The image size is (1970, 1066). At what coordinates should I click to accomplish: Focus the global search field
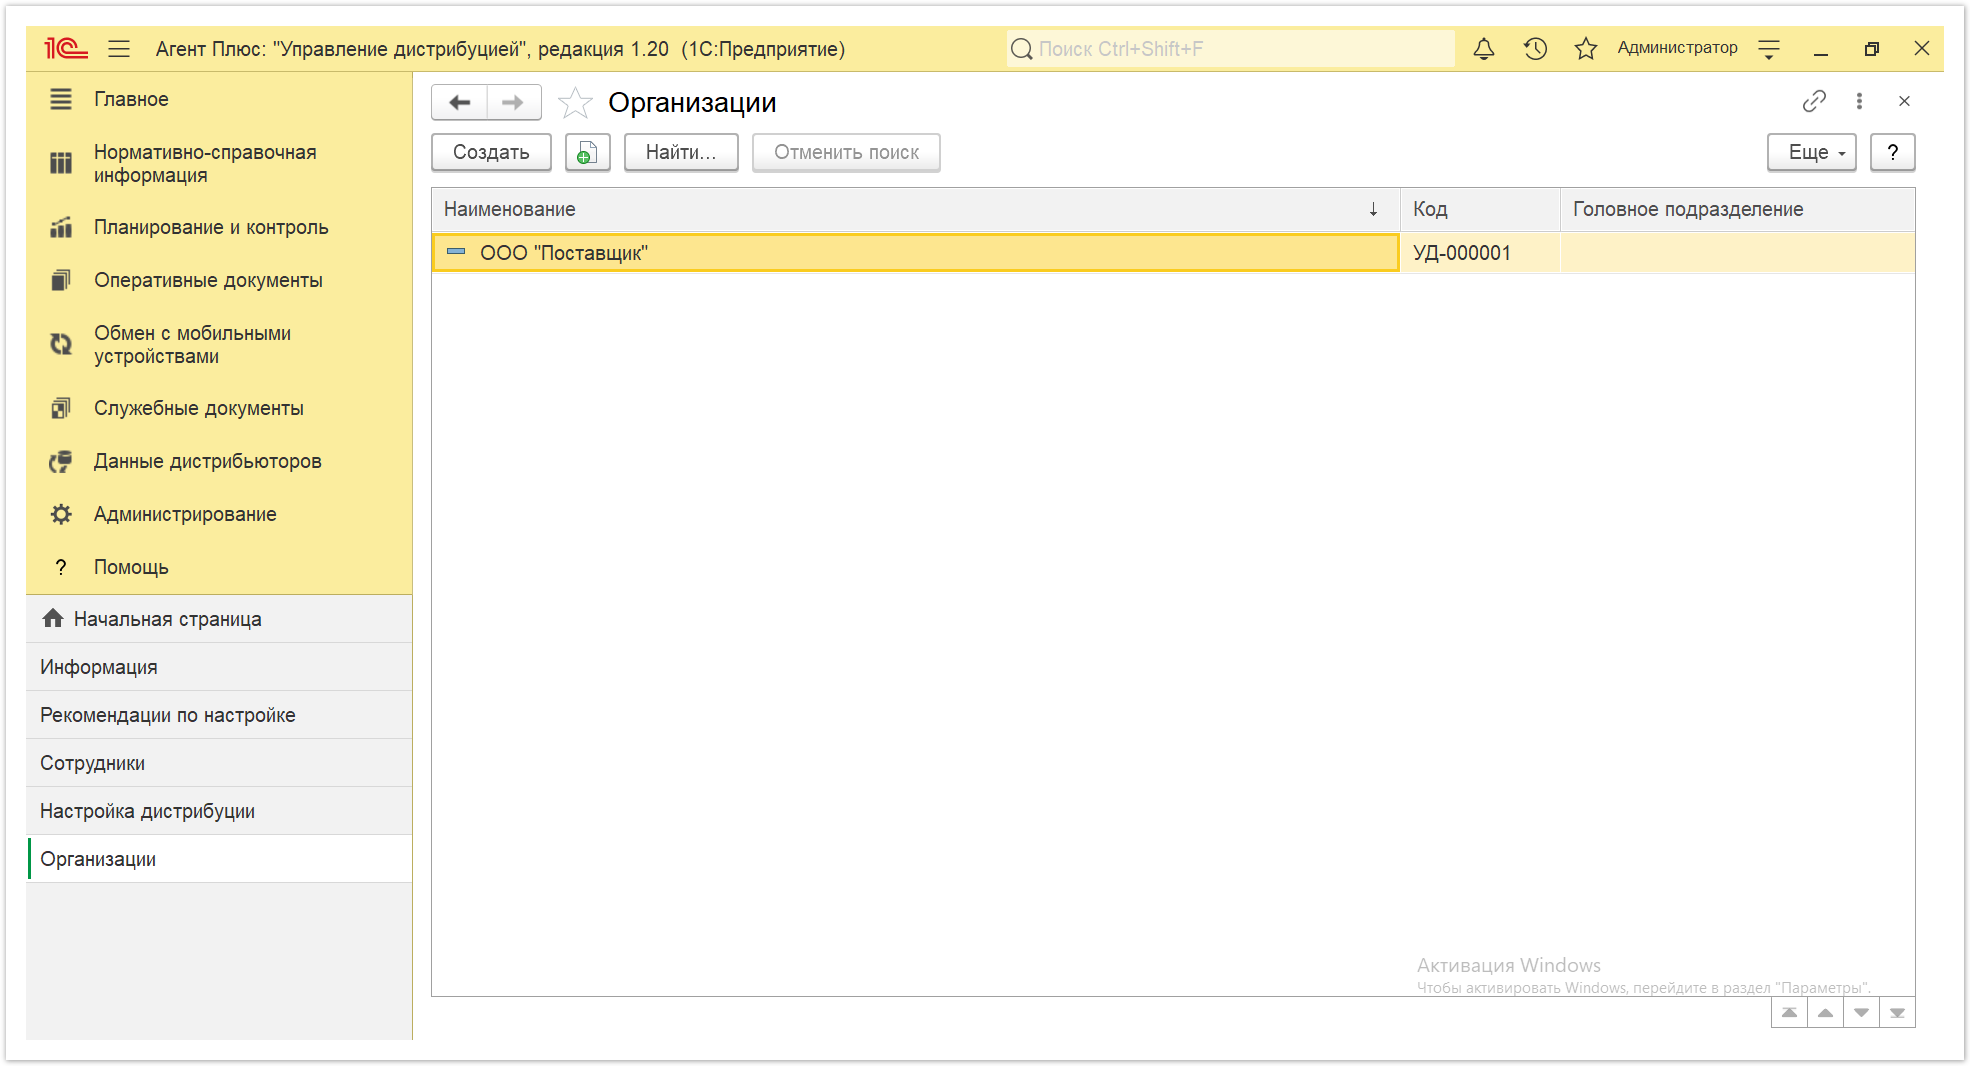tap(1230, 48)
